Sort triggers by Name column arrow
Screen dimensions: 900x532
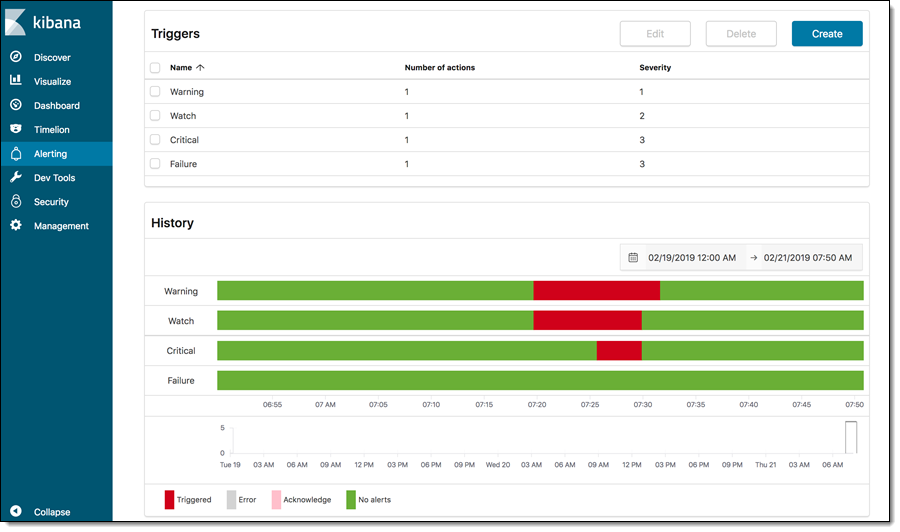(x=200, y=68)
